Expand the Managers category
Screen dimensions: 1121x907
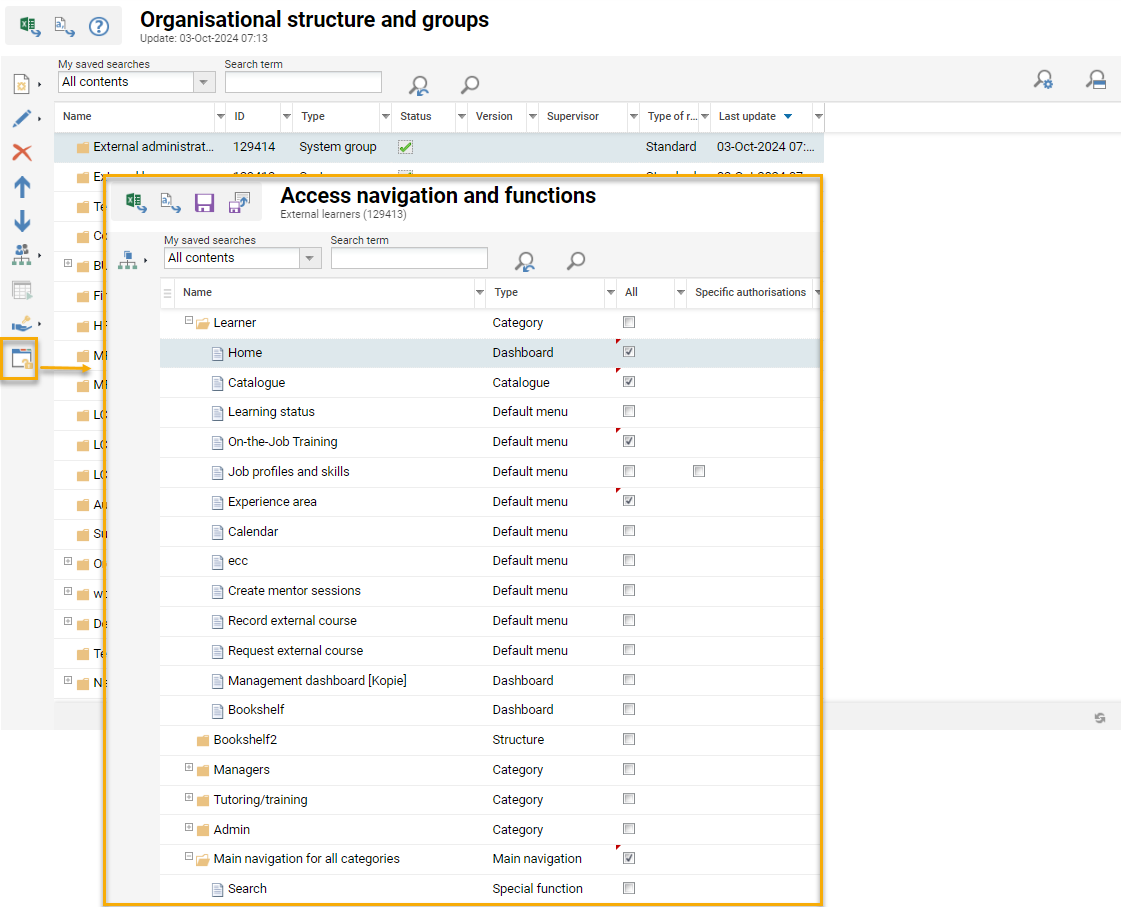pos(189,768)
